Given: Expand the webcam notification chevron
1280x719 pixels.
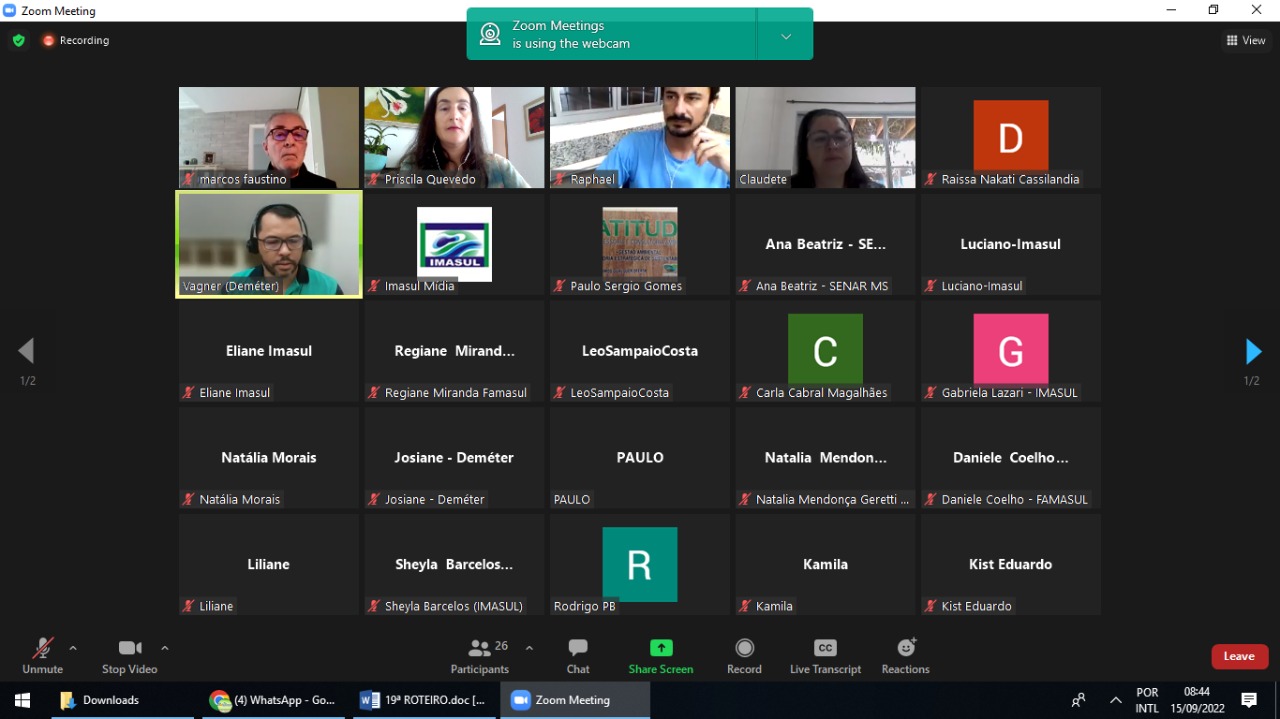Looking at the screenshot, I should pyautogui.click(x=786, y=36).
